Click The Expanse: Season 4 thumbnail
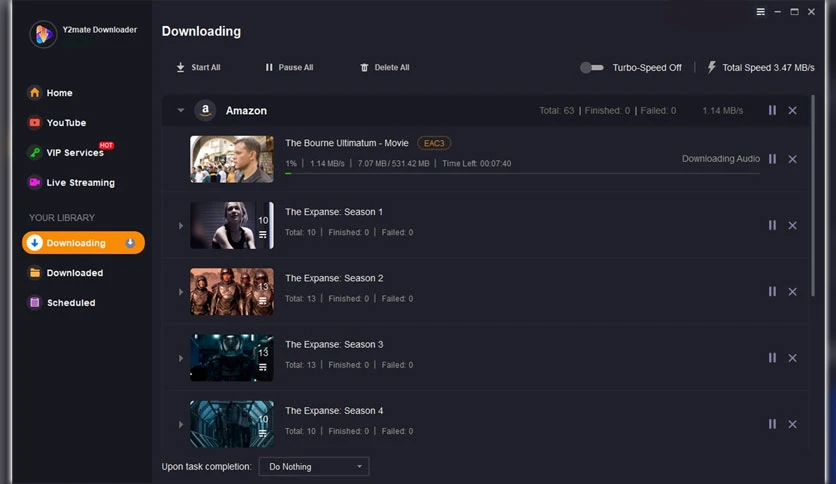This screenshot has height=484, width=836. coord(232,424)
